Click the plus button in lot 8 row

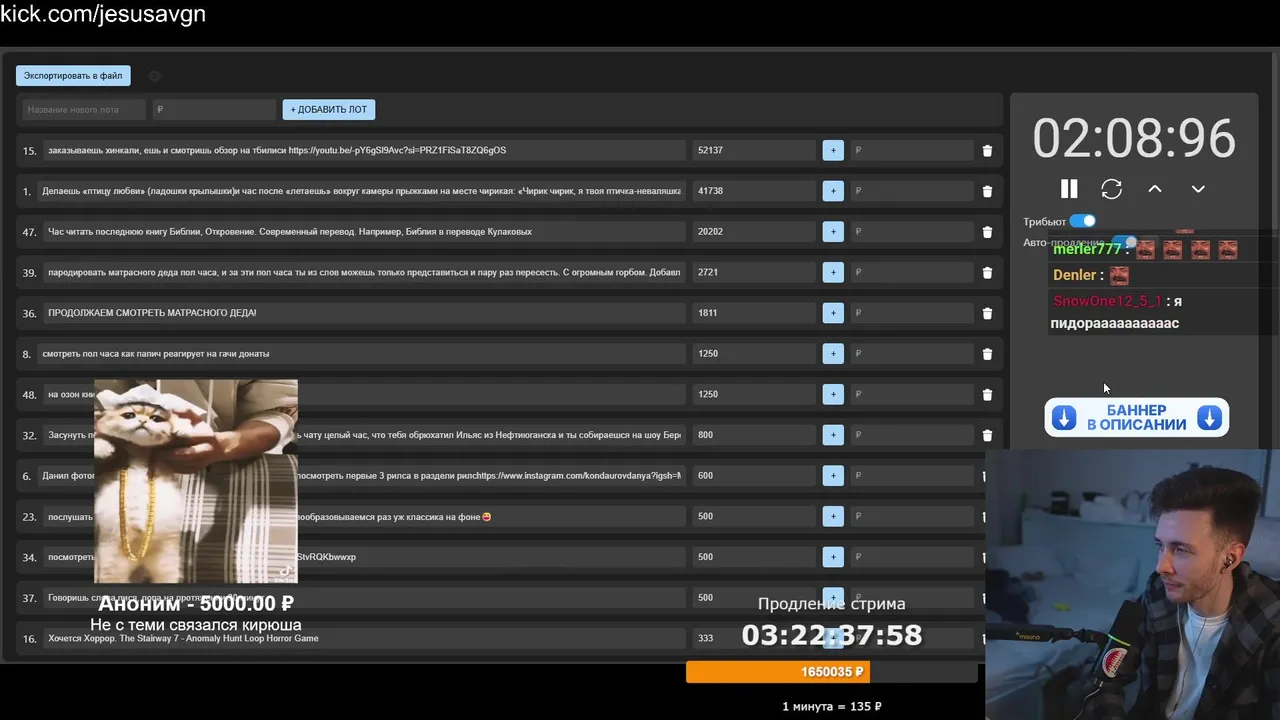click(833, 354)
